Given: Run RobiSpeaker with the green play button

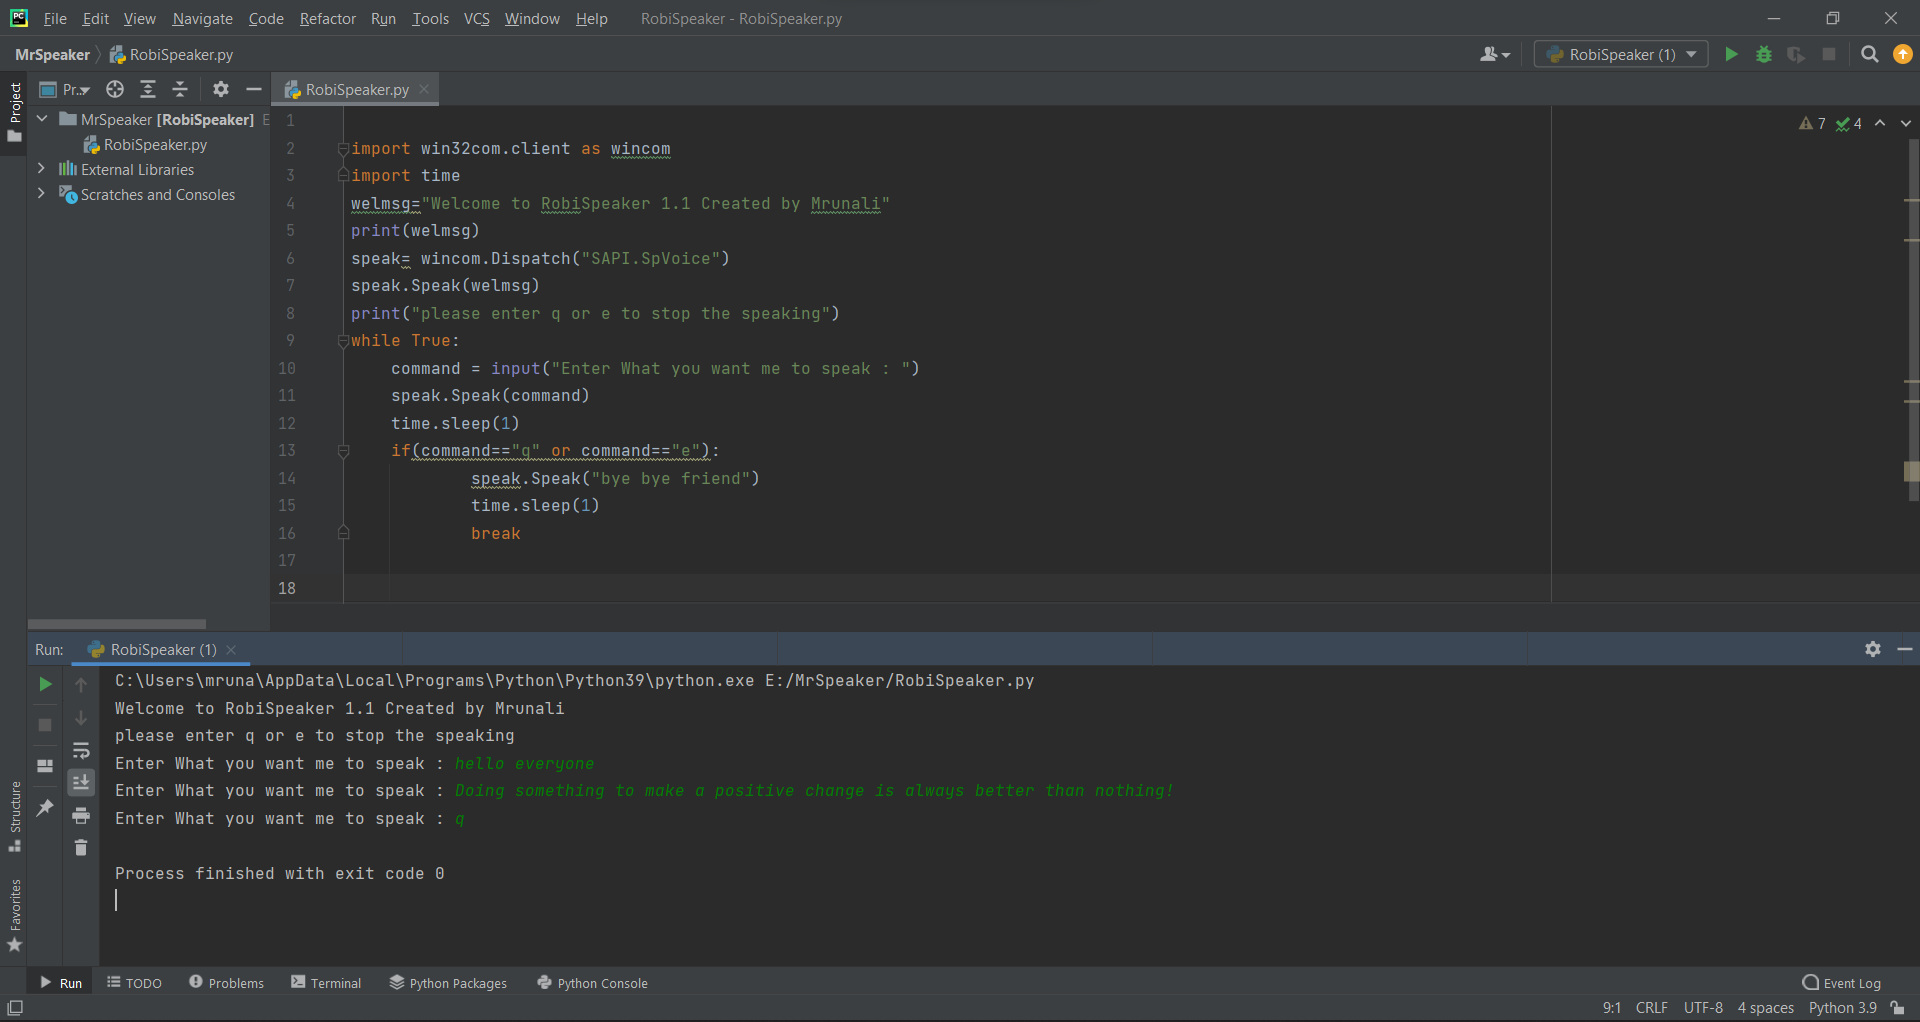Looking at the screenshot, I should [x=1731, y=54].
